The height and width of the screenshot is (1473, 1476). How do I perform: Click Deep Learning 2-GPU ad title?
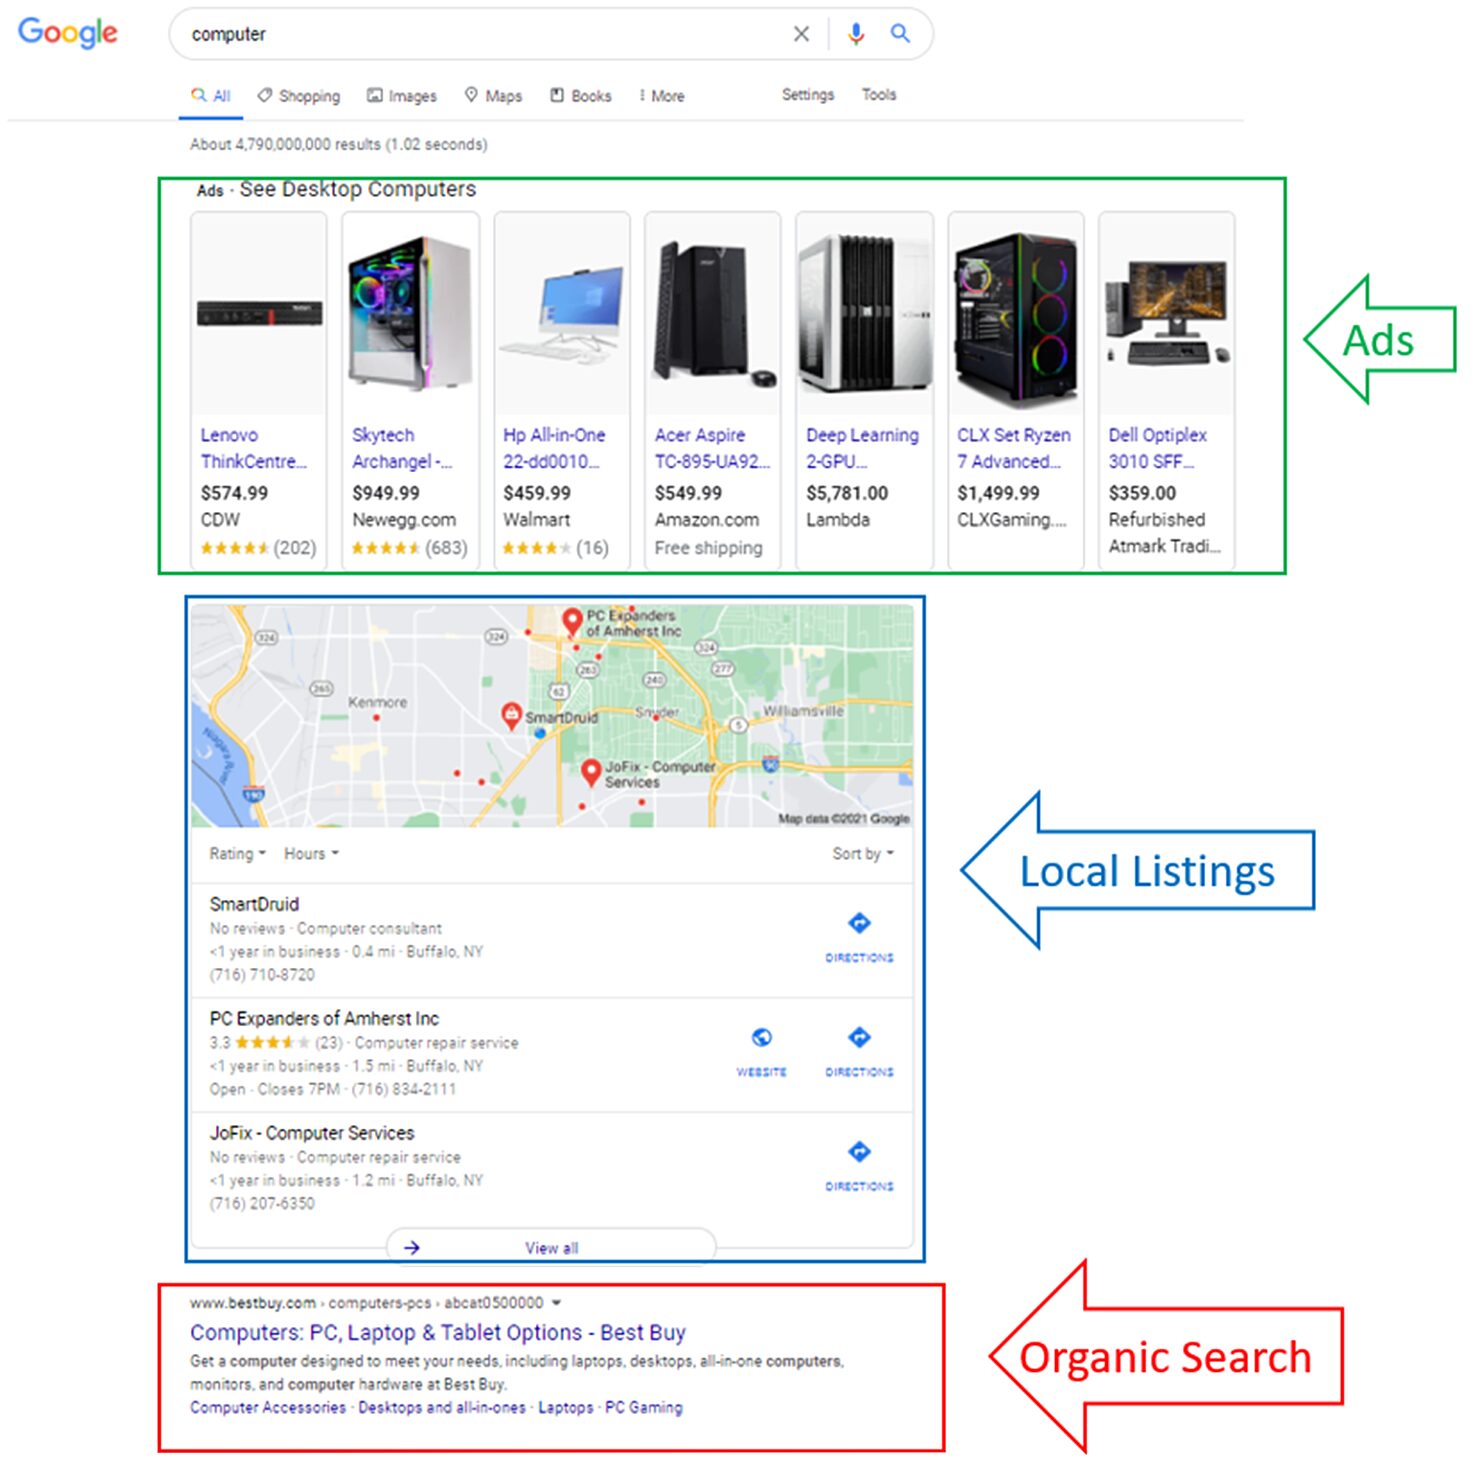point(862,448)
